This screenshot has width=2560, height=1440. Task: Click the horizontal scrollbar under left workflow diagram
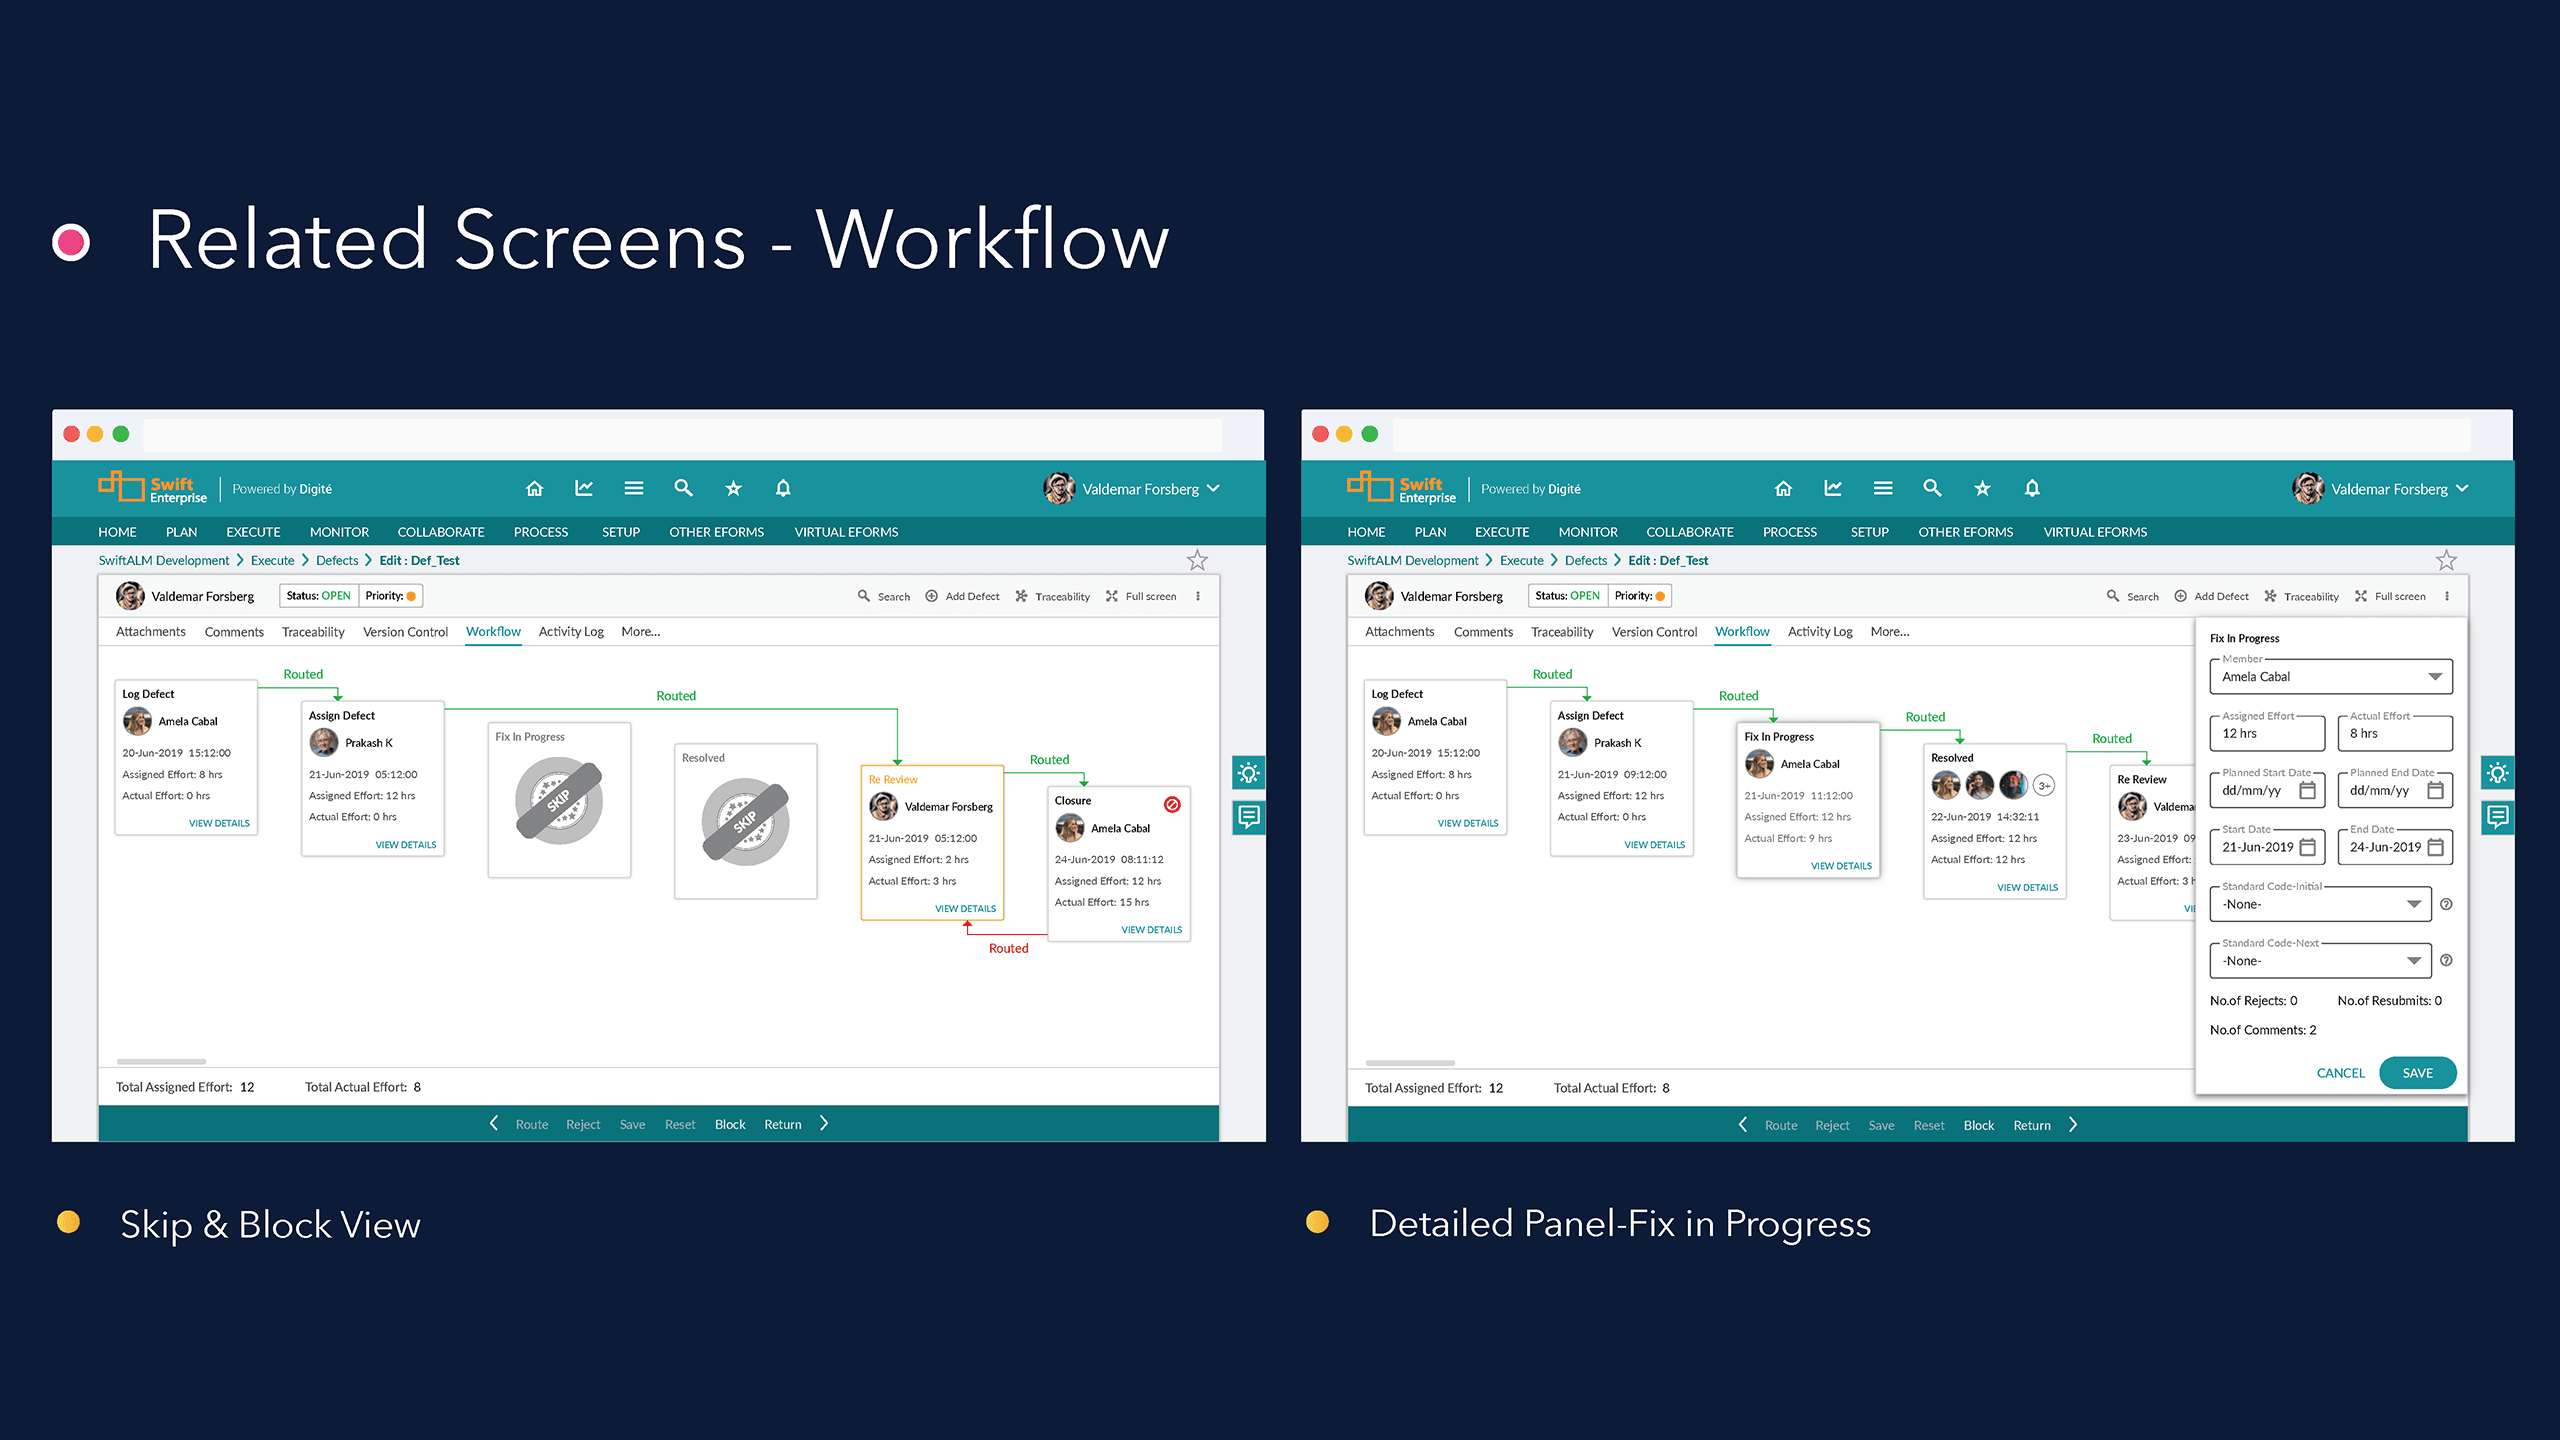click(x=161, y=1061)
